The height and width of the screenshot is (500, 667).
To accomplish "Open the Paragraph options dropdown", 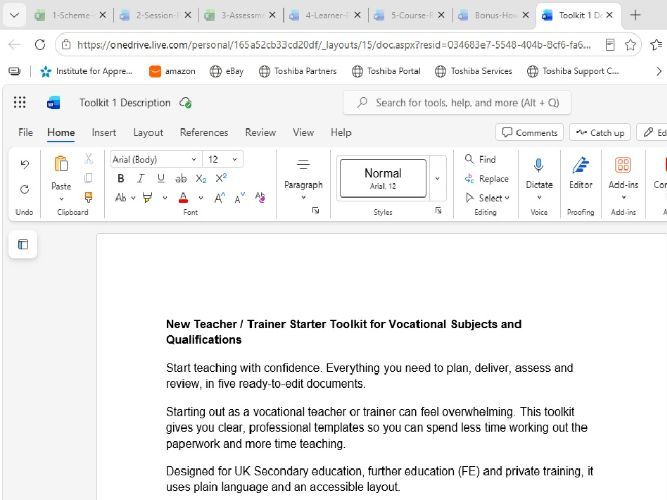I will click(303, 179).
